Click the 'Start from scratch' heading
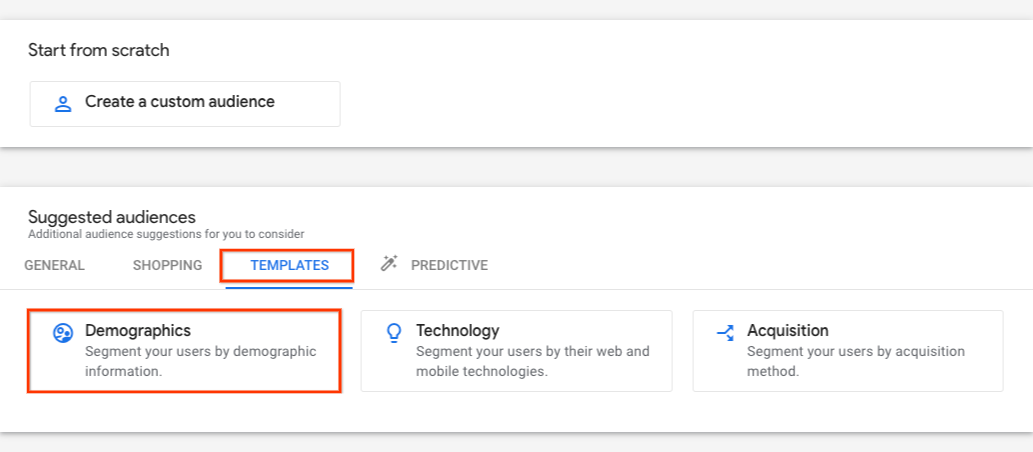The width and height of the screenshot is (1033, 452). (x=99, y=50)
